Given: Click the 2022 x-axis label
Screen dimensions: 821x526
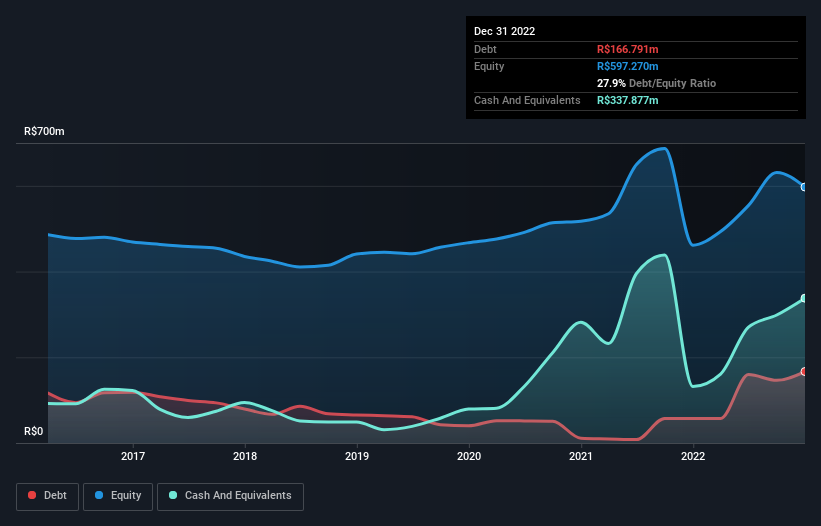Looking at the screenshot, I should tap(693, 456).
